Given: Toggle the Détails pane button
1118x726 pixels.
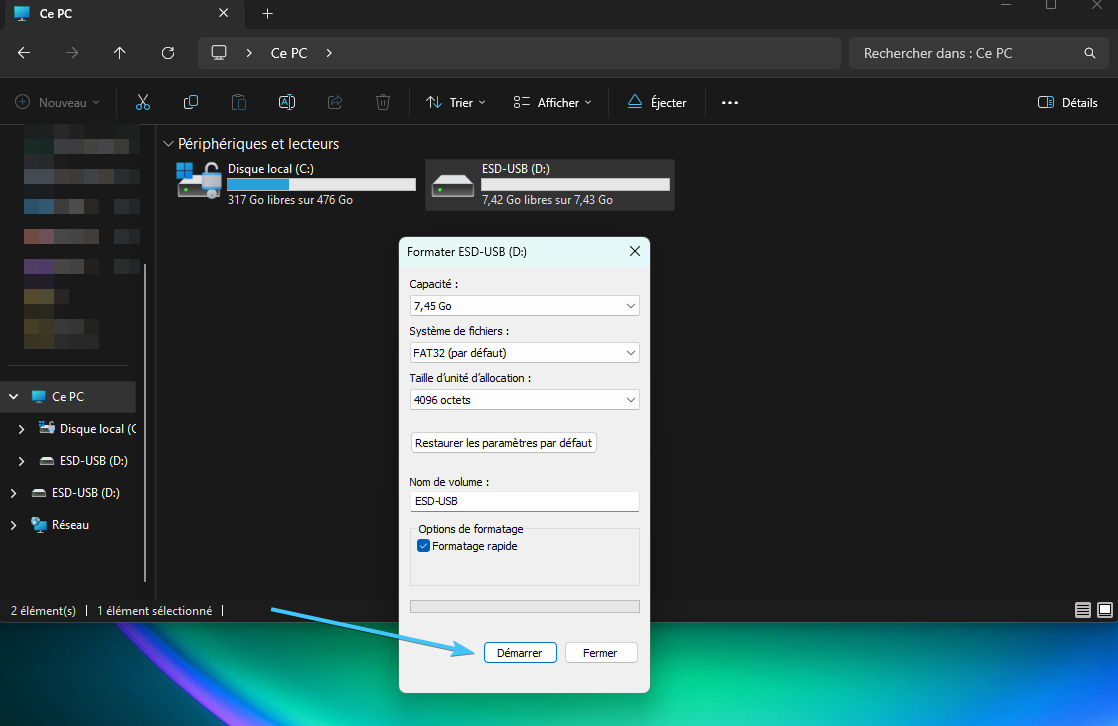Looking at the screenshot, I should click(x=1067, y=103).
